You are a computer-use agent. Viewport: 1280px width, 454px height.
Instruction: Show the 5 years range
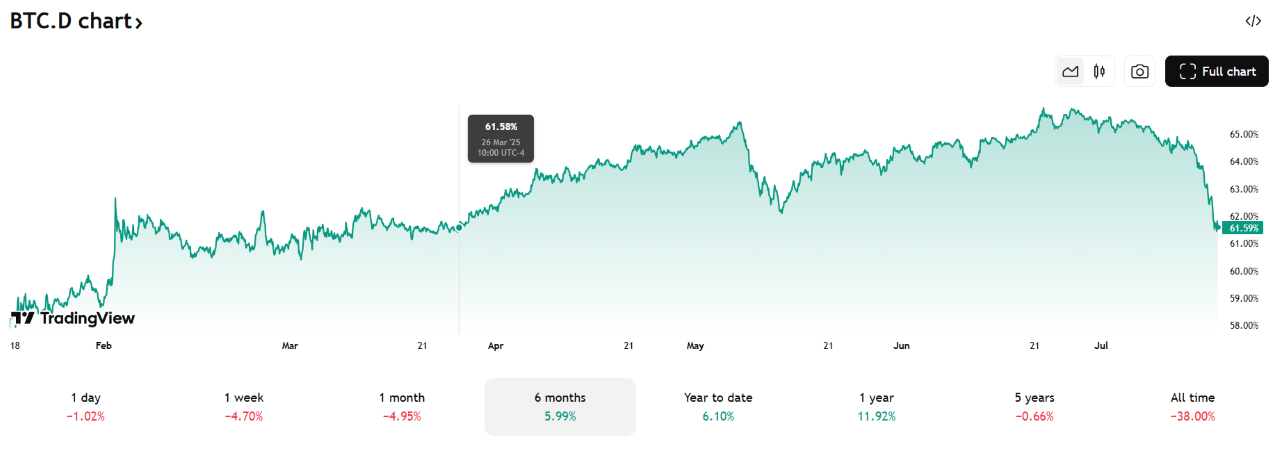(1034, 406)
